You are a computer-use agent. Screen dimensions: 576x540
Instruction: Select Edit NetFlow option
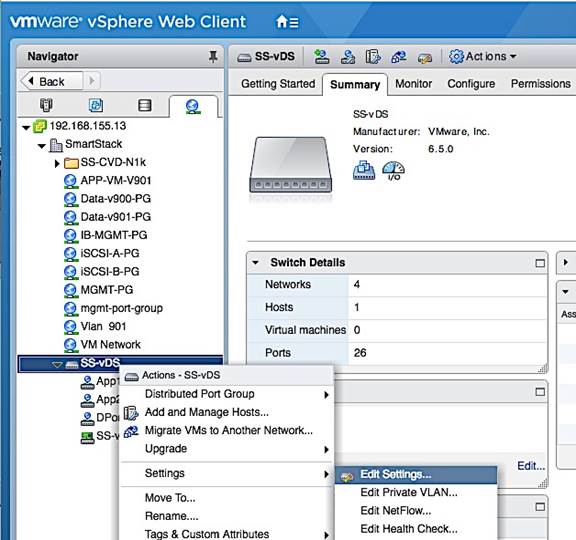click(416, 511)
